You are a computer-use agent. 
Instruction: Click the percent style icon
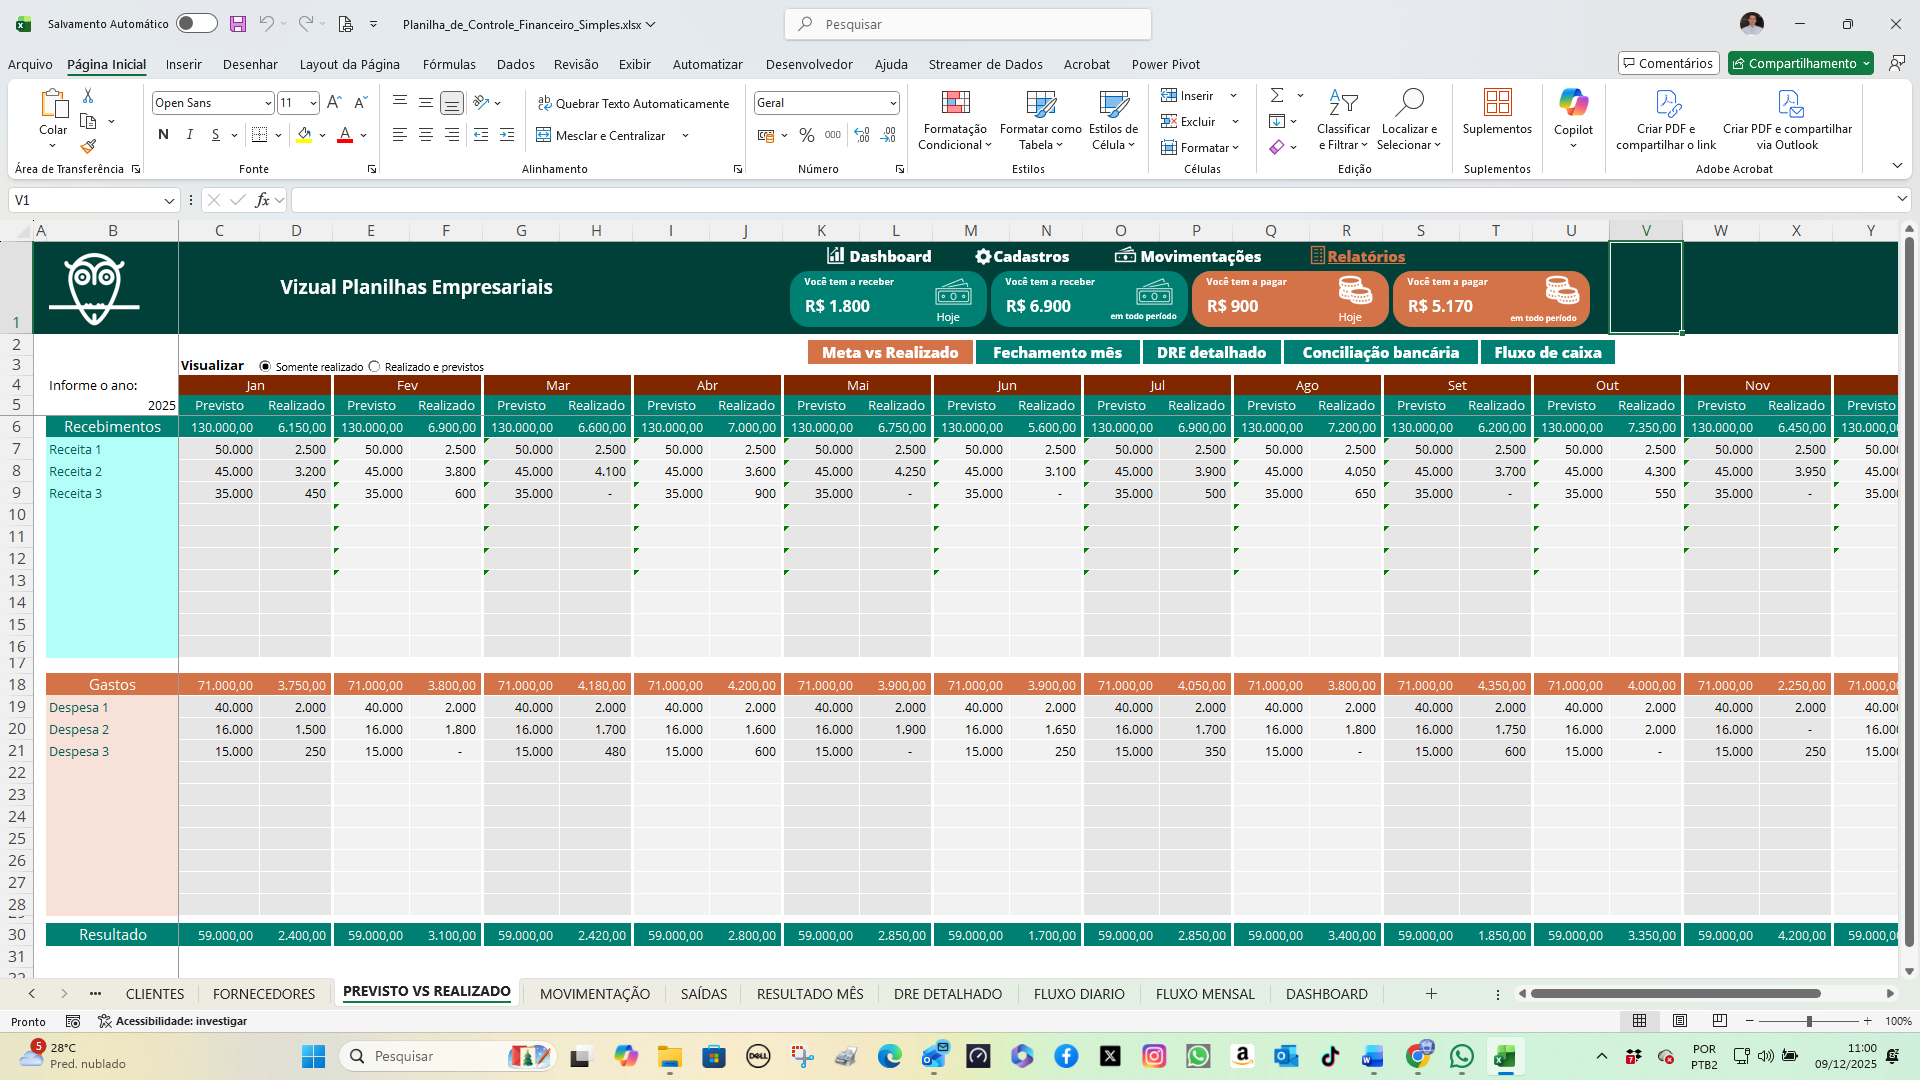click(x=807, y=135)
